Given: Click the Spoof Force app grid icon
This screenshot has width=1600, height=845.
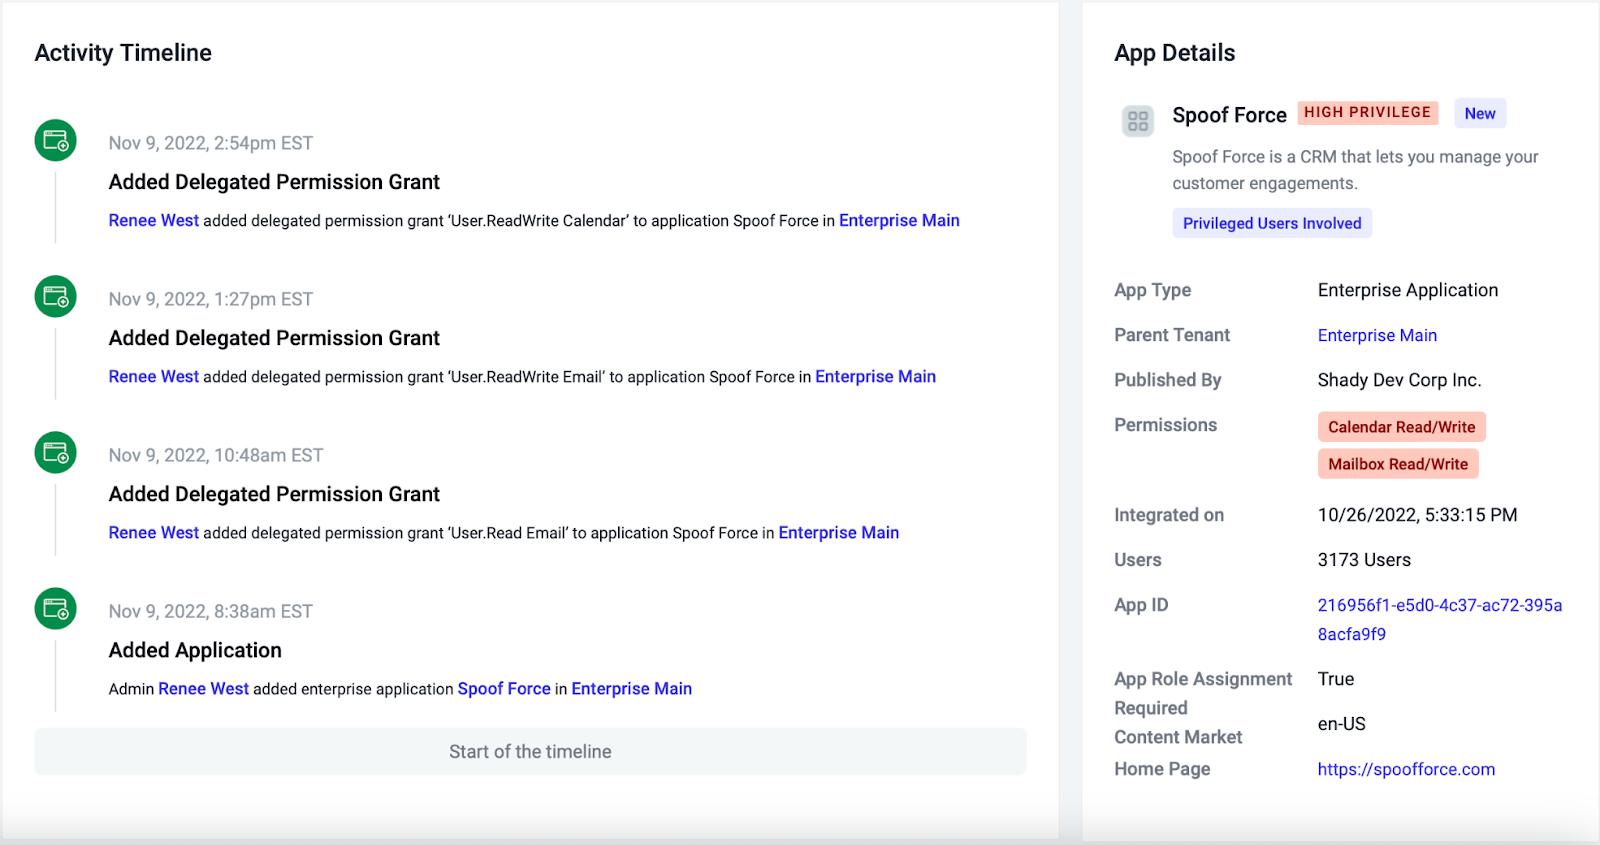Looking at the screenshot, I should click(1138, 121).
